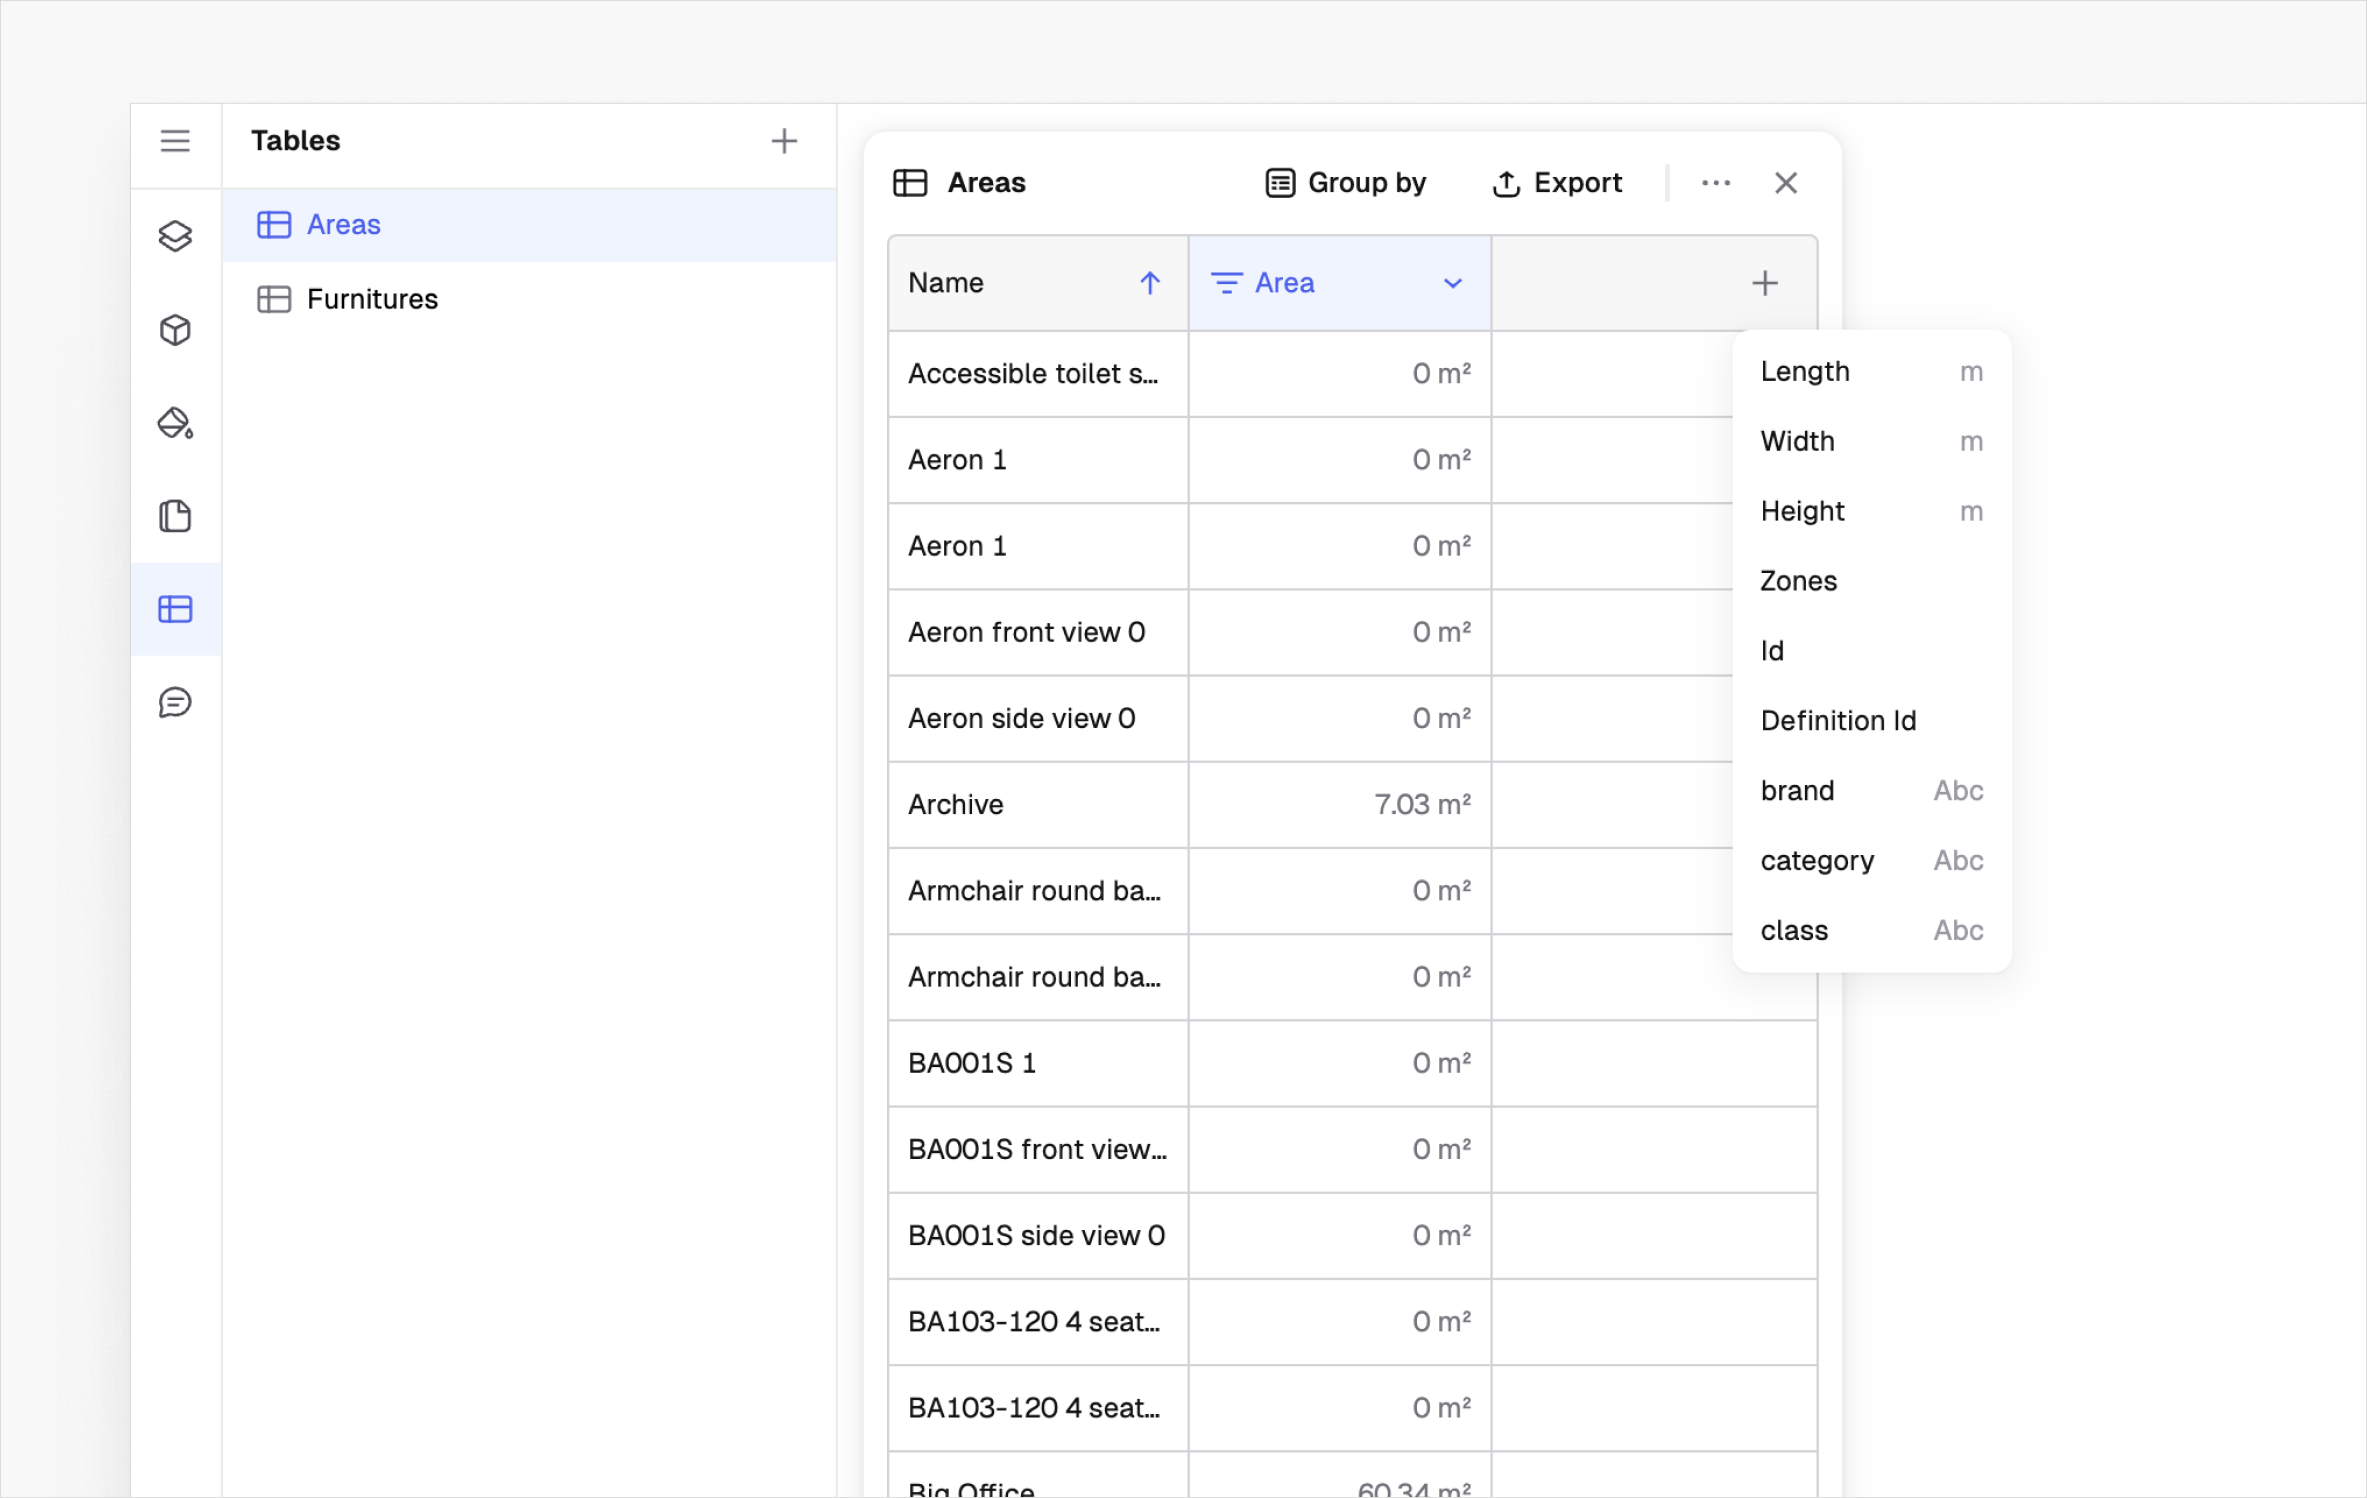Click the Export button
2367x1498 pixels.
point(1557,183)
